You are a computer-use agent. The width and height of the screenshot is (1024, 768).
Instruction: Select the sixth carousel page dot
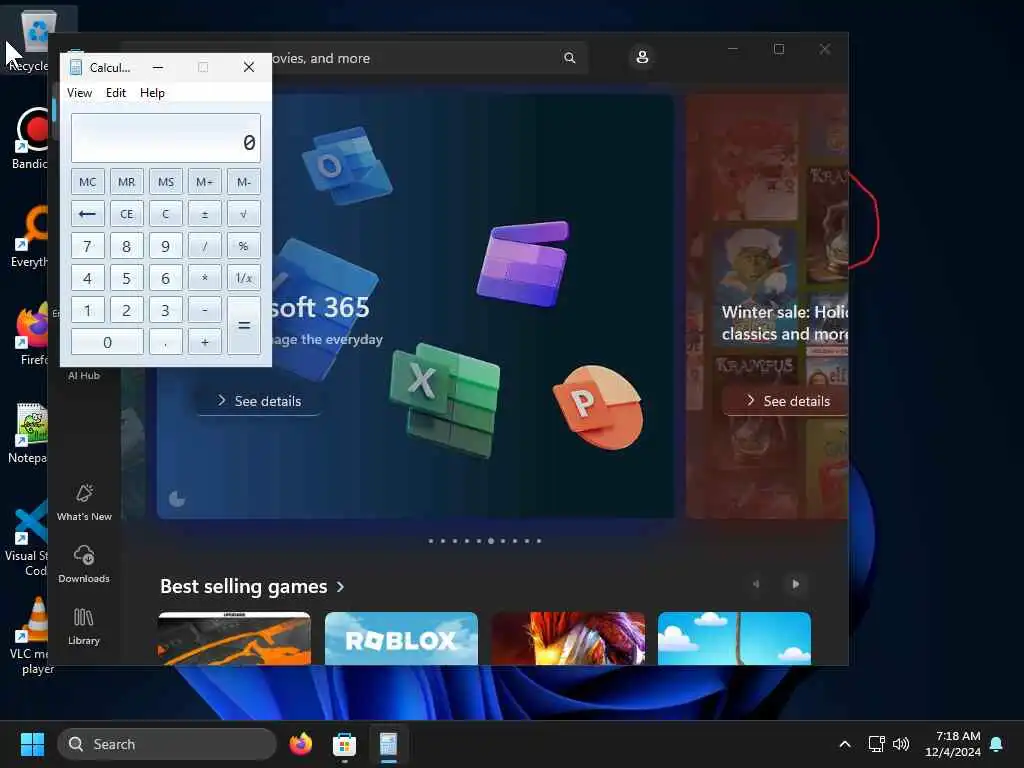[x=491, y=541]
